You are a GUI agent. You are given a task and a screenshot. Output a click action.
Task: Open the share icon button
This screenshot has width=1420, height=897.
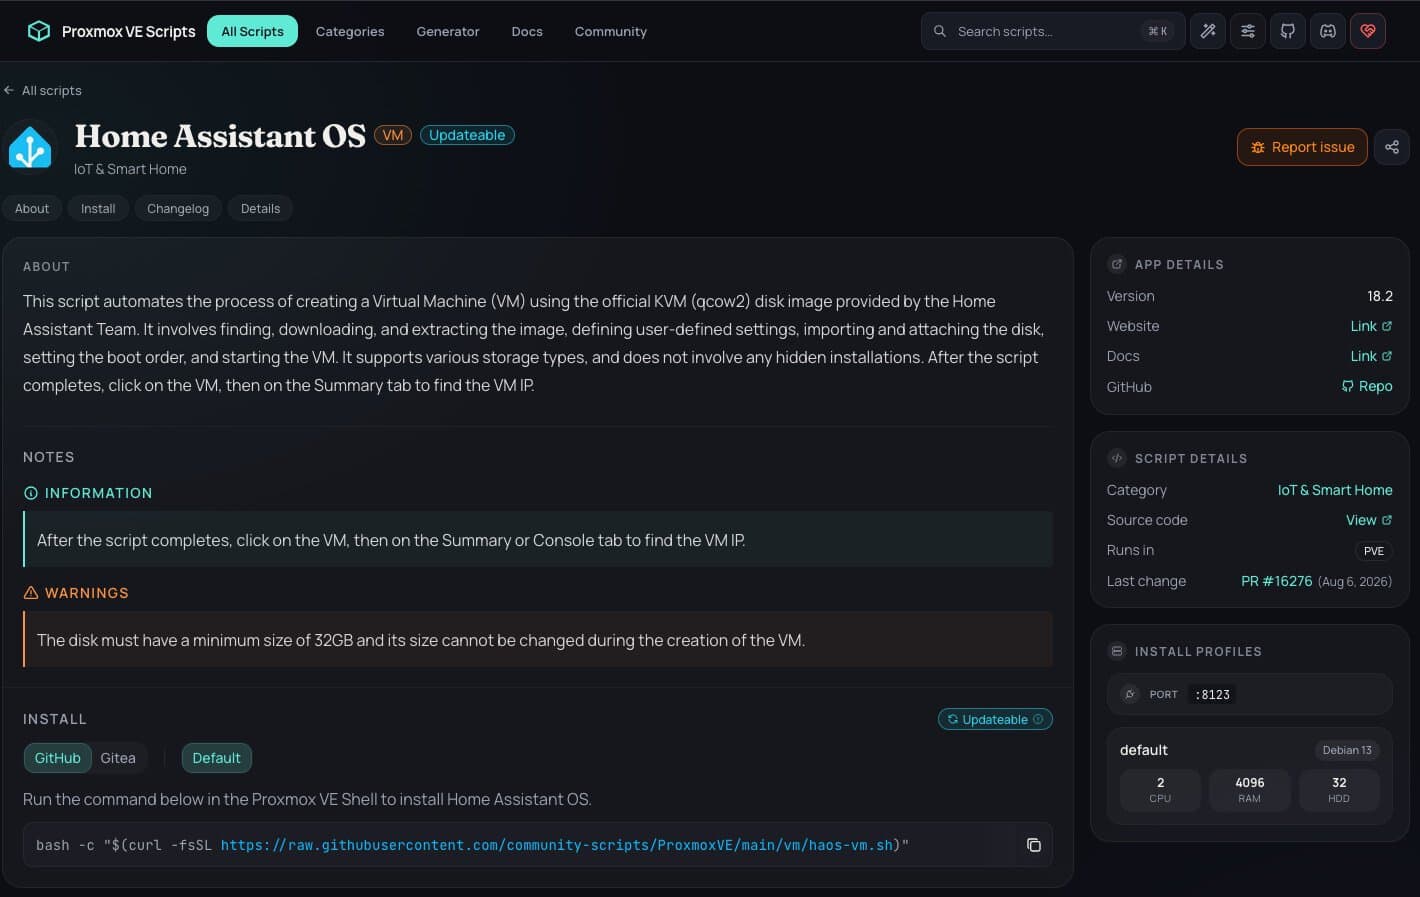[x=1391, y=147]
